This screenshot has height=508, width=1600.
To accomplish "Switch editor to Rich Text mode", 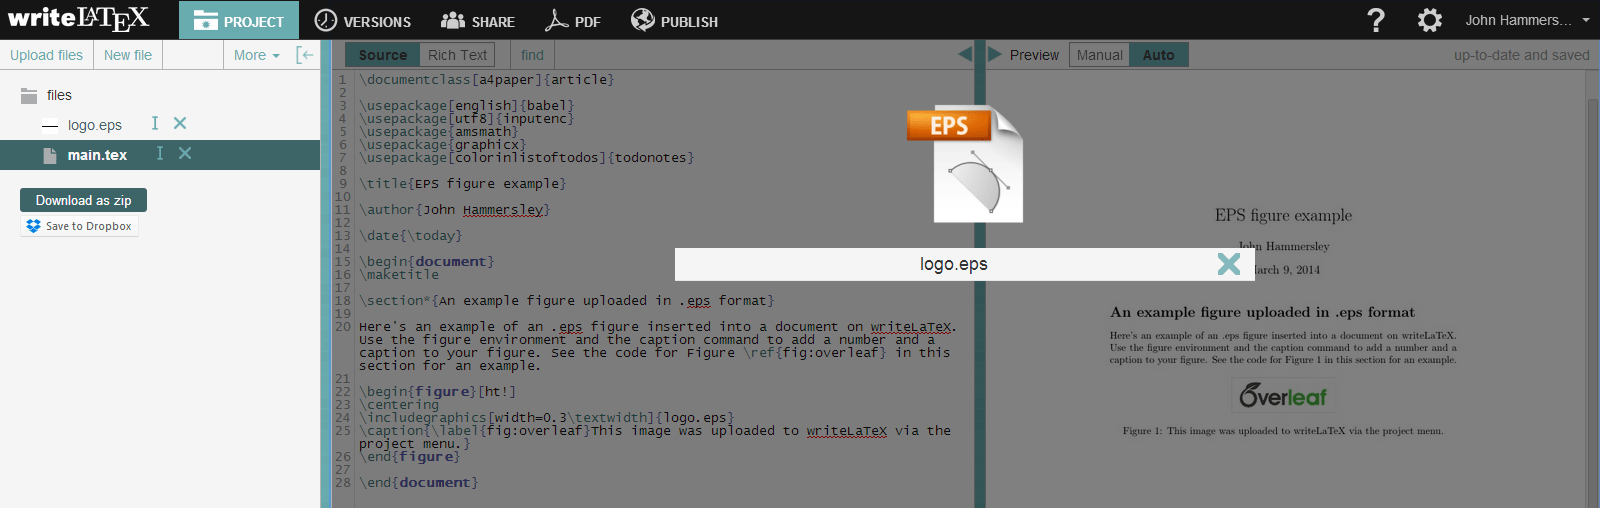I will [x=458, y=55].
